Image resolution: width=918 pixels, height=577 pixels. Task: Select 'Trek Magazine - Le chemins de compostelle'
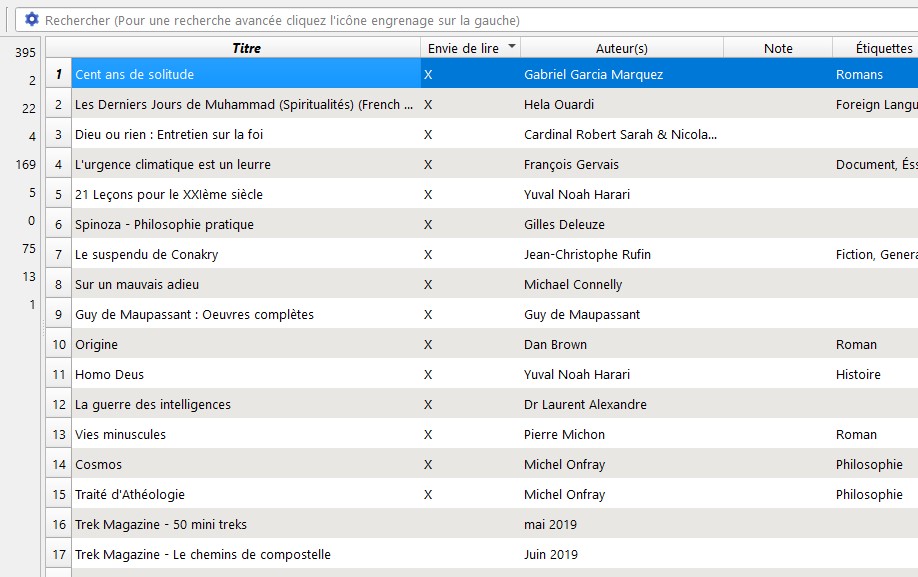point(203,554)
